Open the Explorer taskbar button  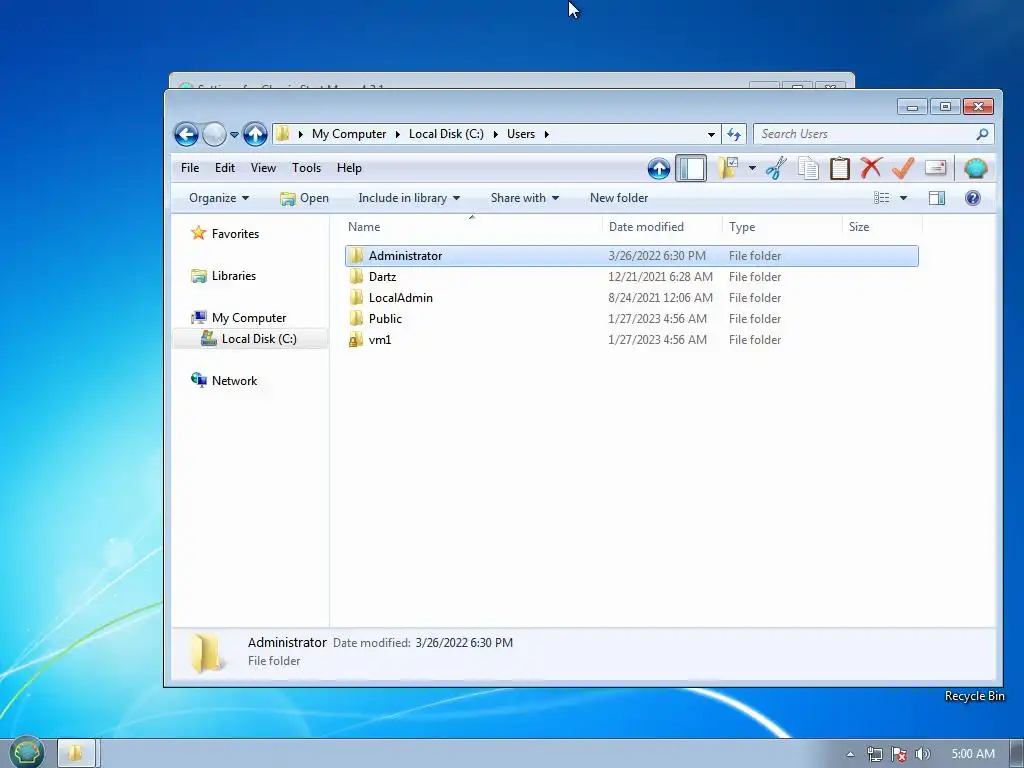(78, 753)
